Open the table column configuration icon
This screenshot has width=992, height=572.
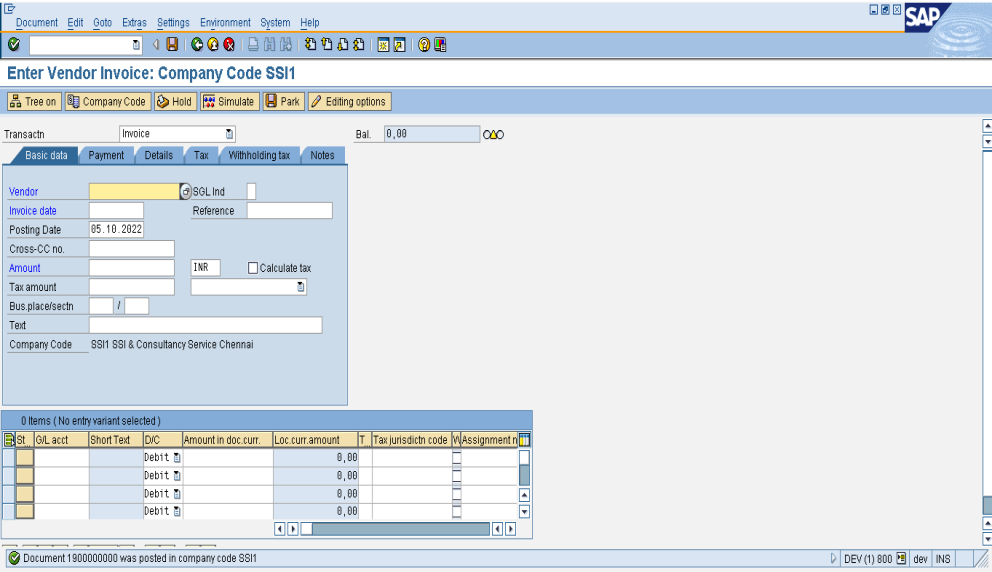[x=524, y=439]
